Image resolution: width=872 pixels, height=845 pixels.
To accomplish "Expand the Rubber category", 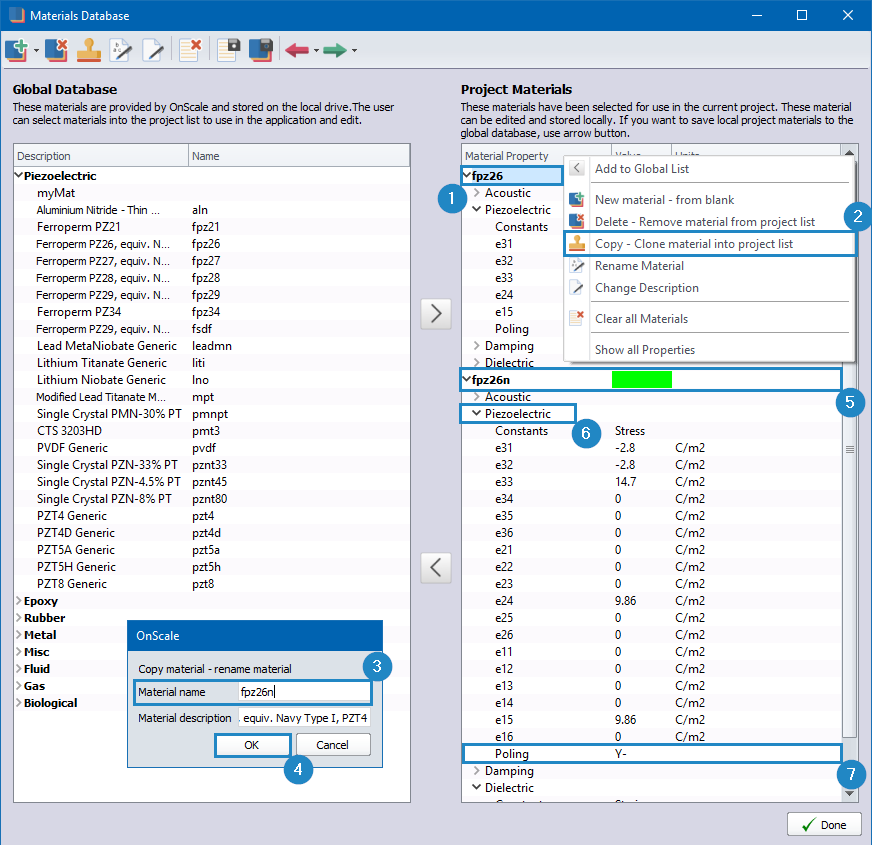I will tap(18, 617).
